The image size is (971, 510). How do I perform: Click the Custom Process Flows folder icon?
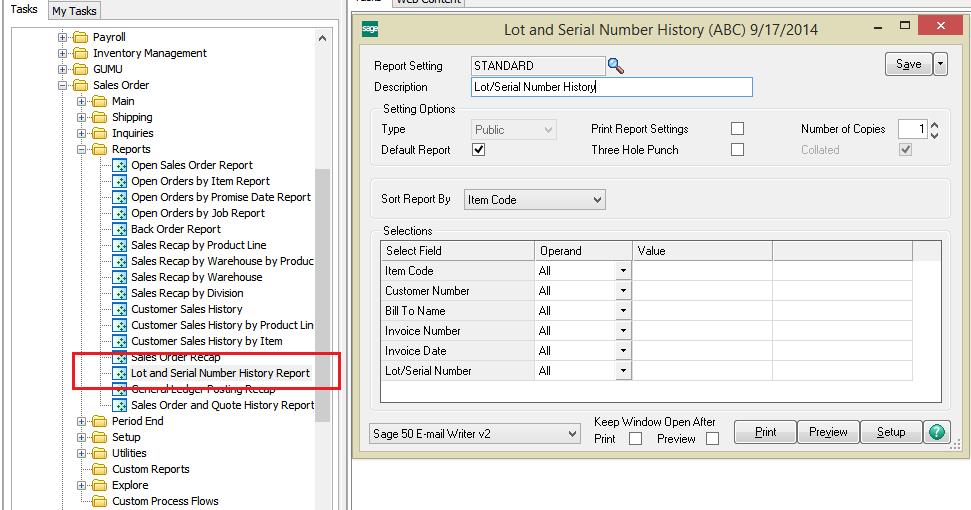coord(100,501)
